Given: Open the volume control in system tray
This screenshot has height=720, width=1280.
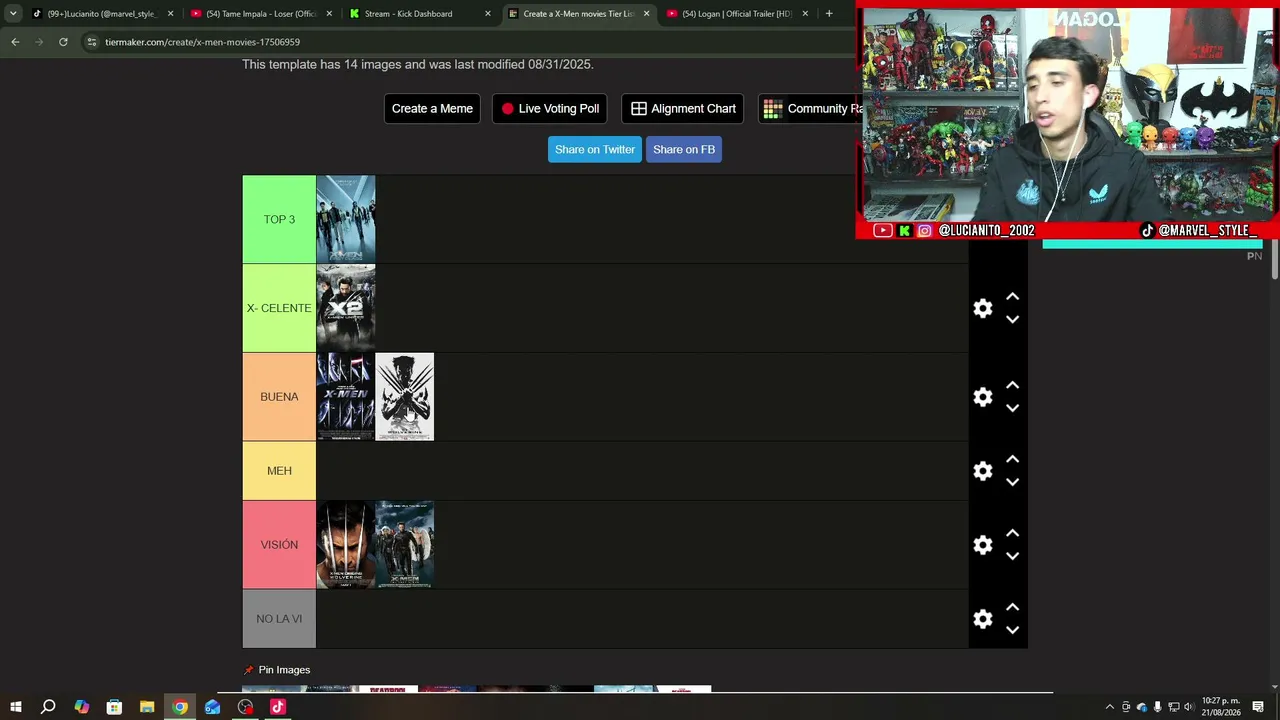Looking at the screenshot, I should [x=1189, y=707].
